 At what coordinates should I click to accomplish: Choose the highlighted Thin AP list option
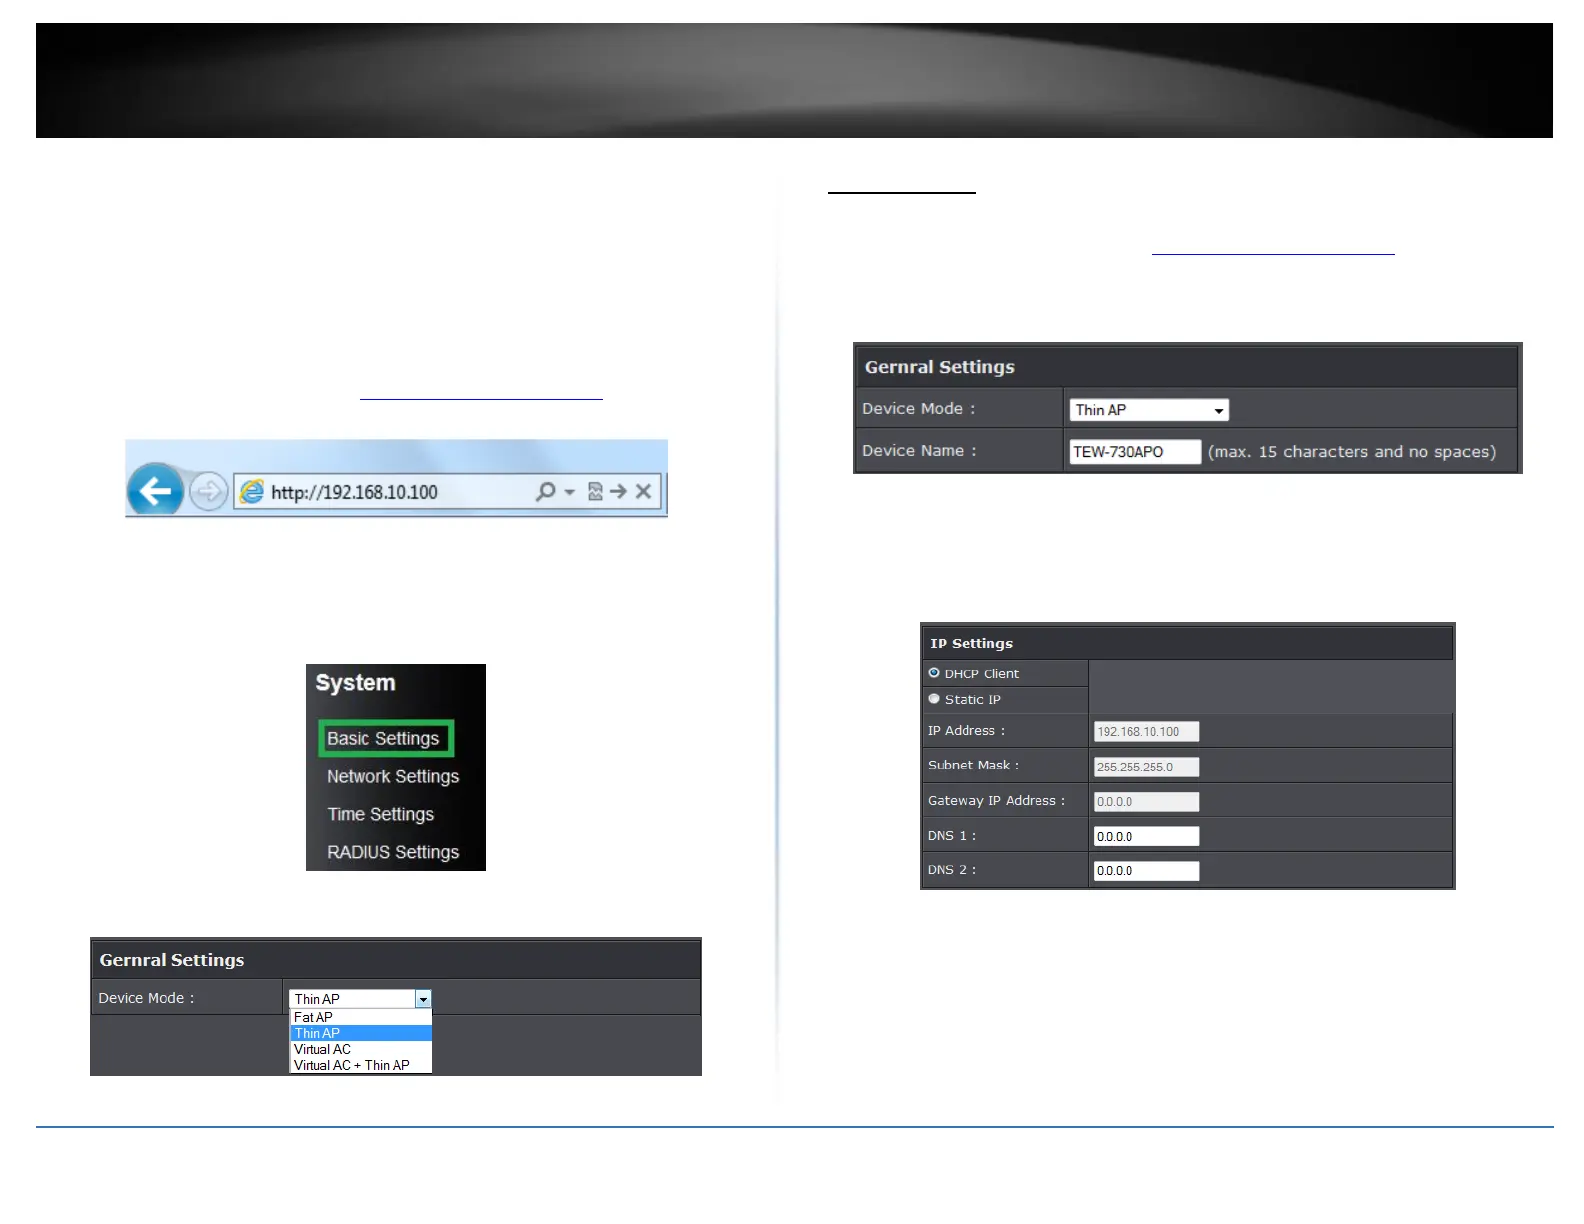coord(361,1033)
